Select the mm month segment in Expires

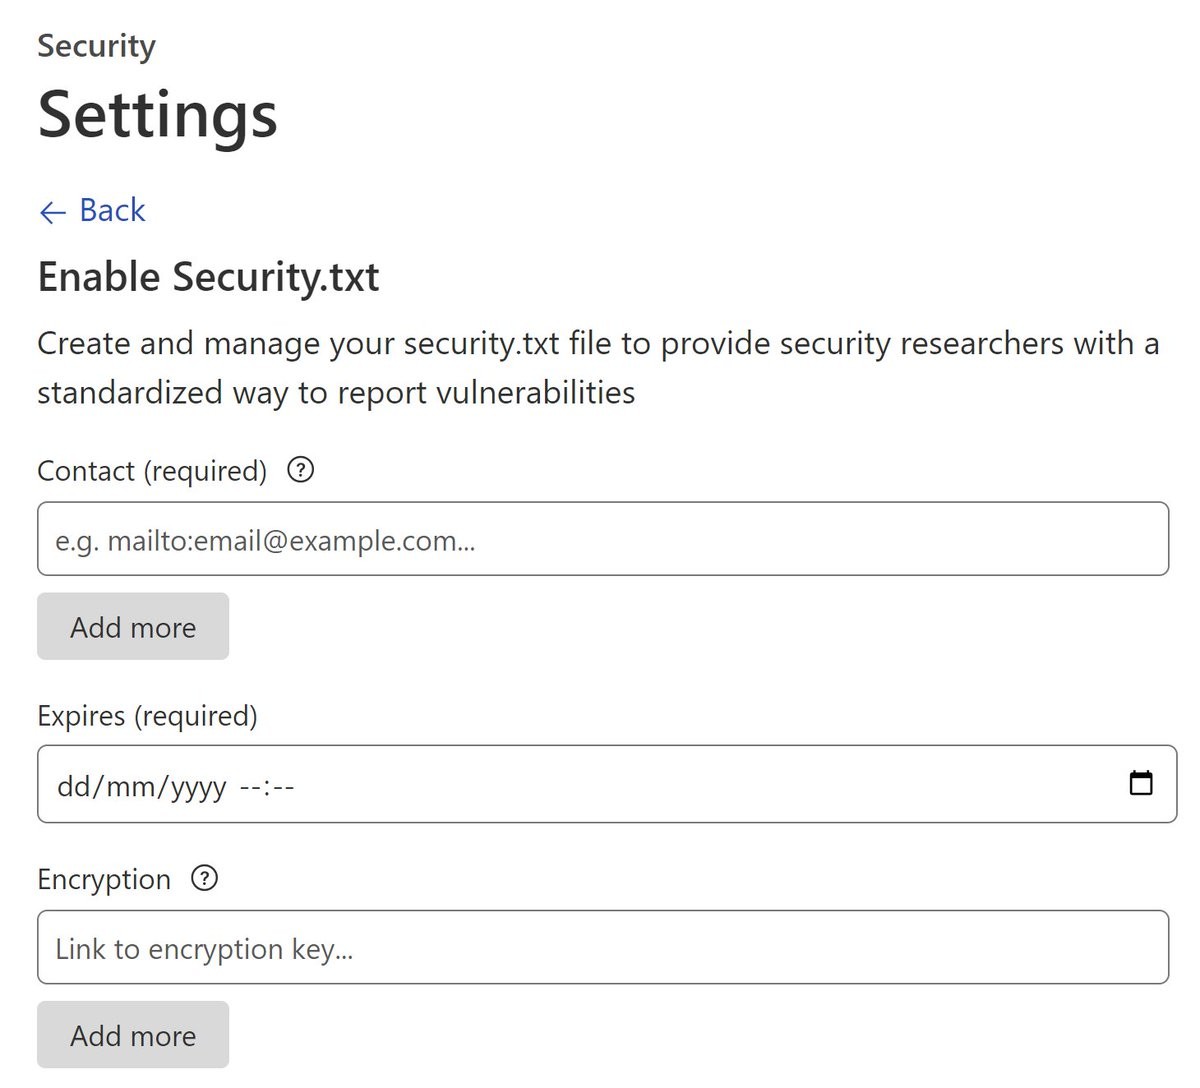129,786
